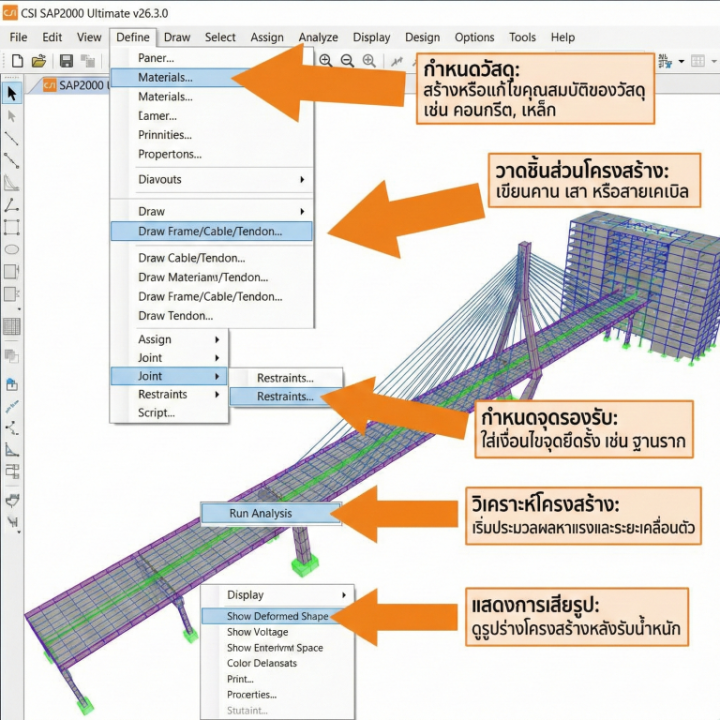Click the square area icon directly below ellipse

point(11,271)
